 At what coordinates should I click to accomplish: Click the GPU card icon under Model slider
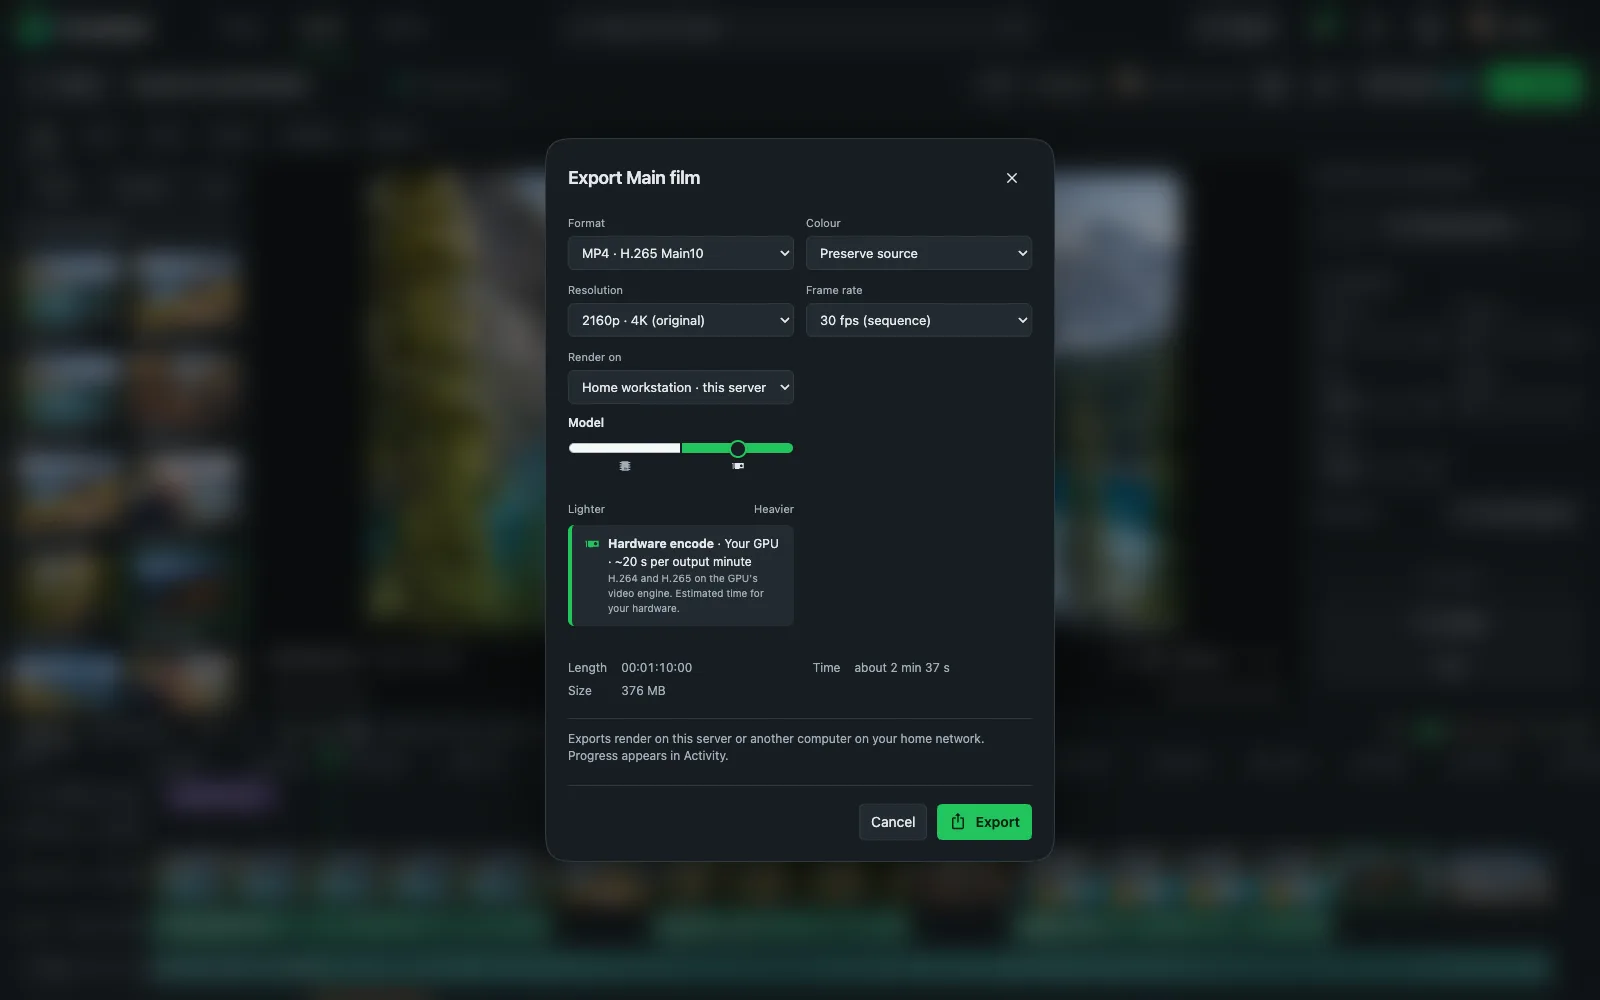click(738, 466)
